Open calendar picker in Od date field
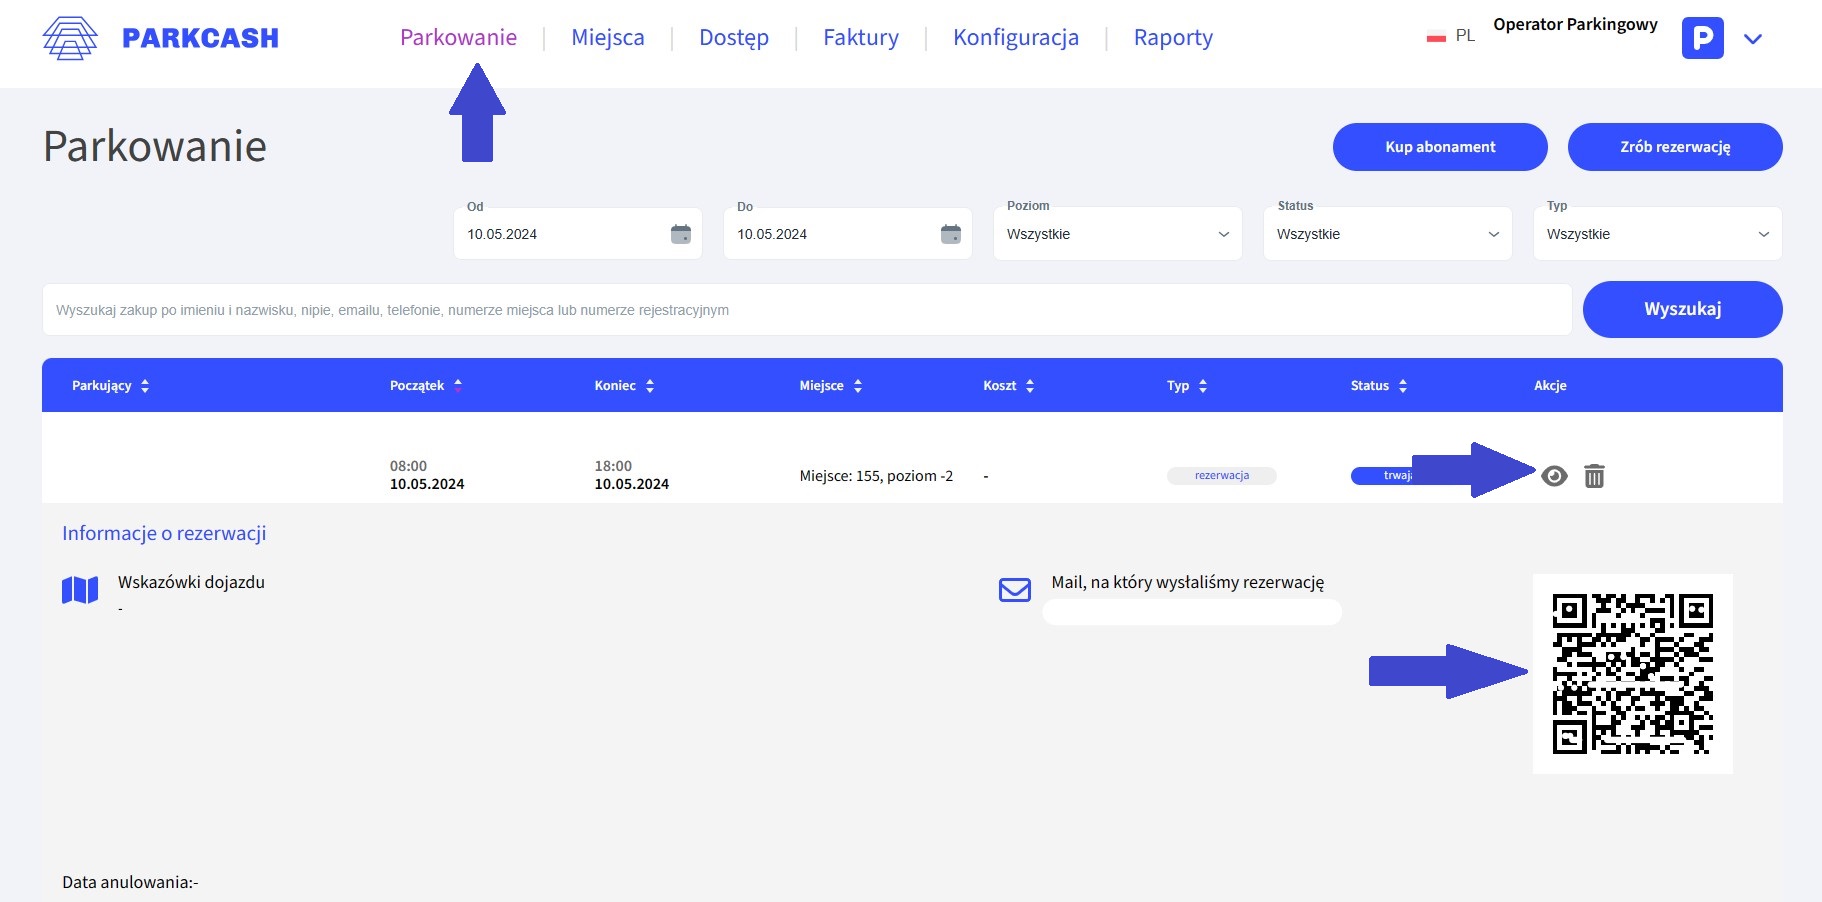This screenshot has height=902, width=1822. [680, 234]
